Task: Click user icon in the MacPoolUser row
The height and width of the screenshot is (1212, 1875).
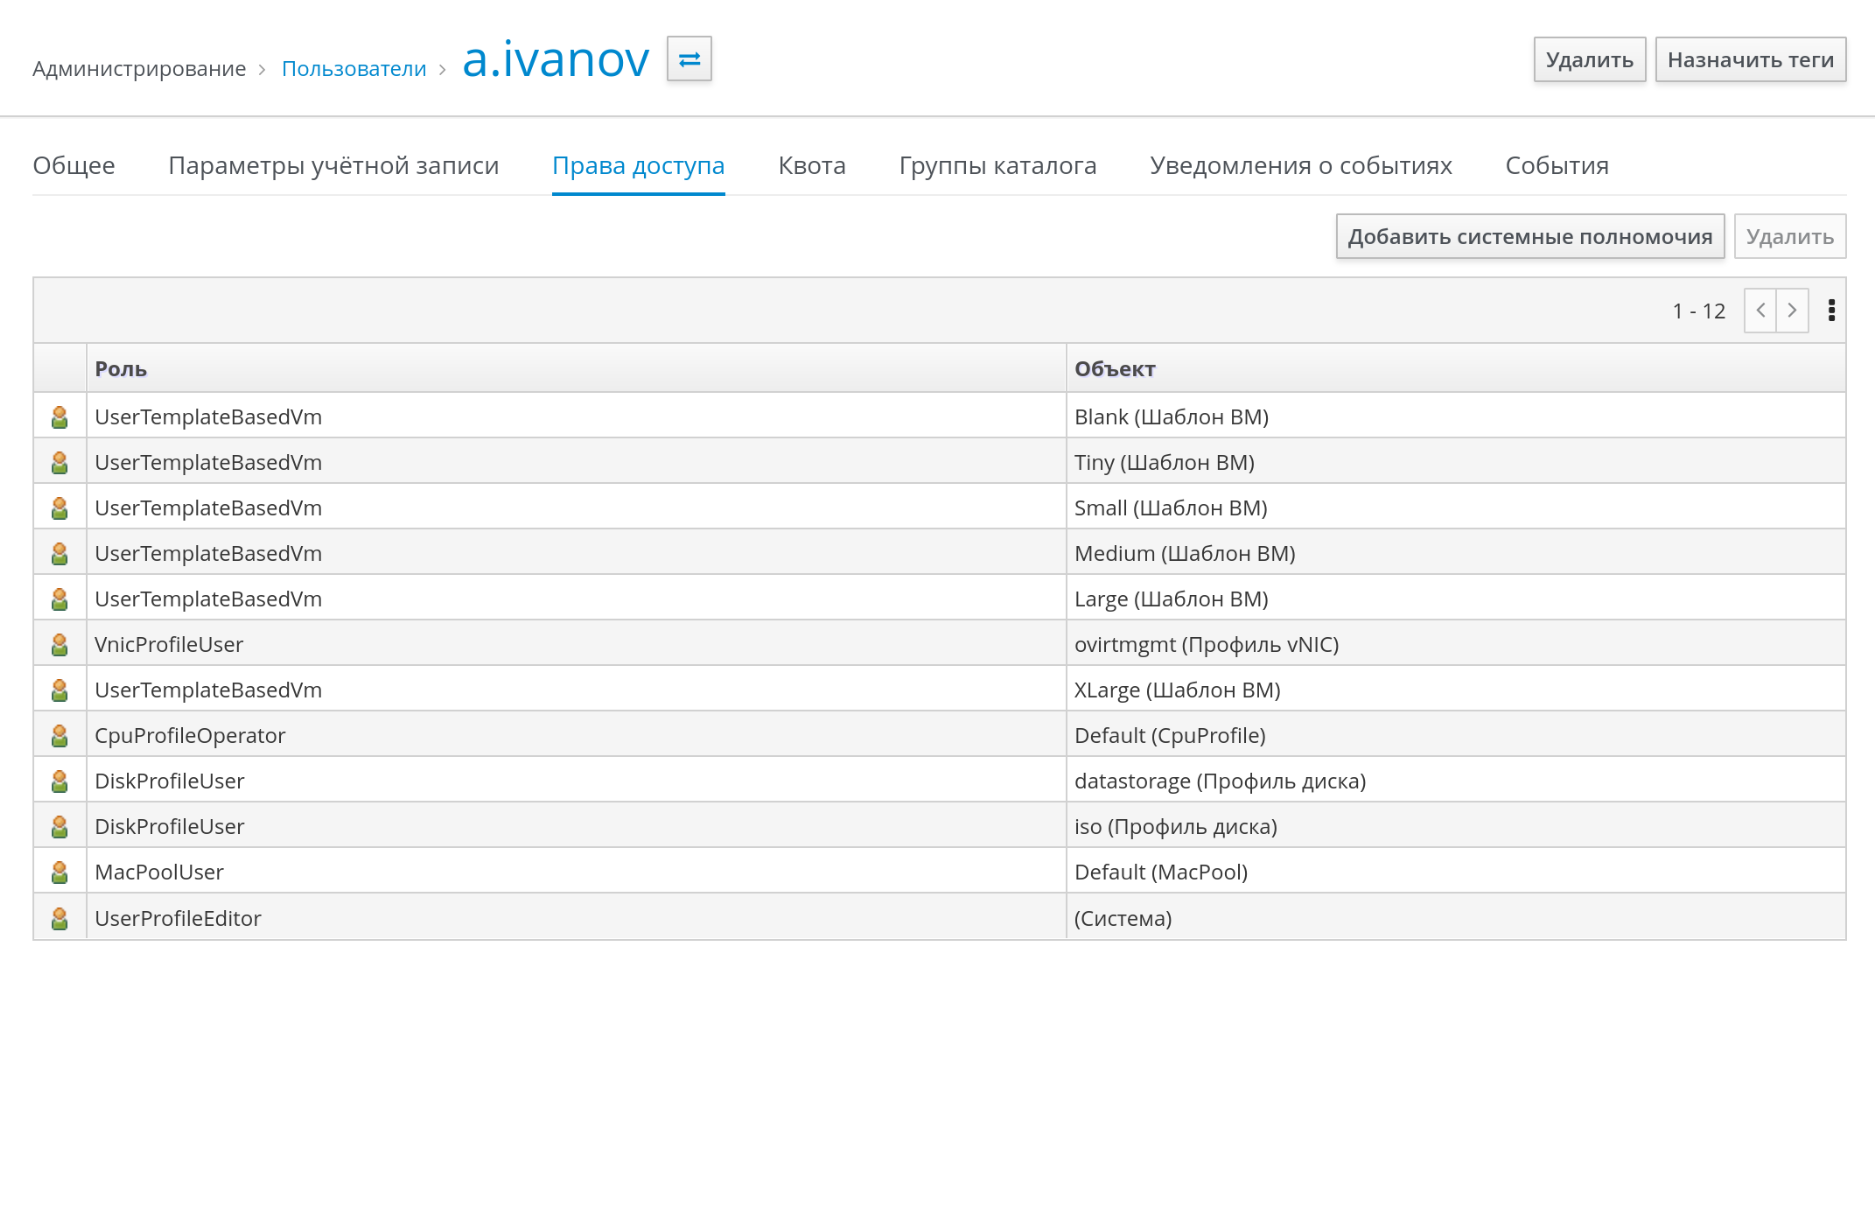Action: (60, 872)
